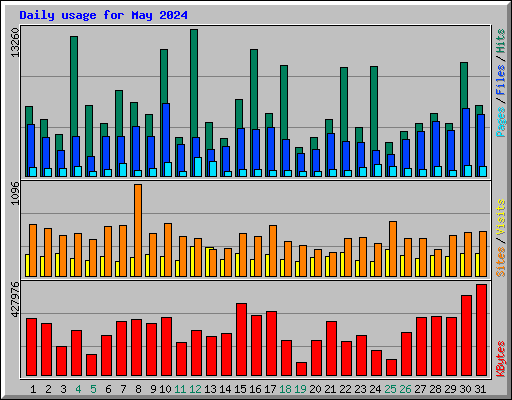512x400 pixels.
Task: Click green weekend day label 19
Action: tap(300, 389)
